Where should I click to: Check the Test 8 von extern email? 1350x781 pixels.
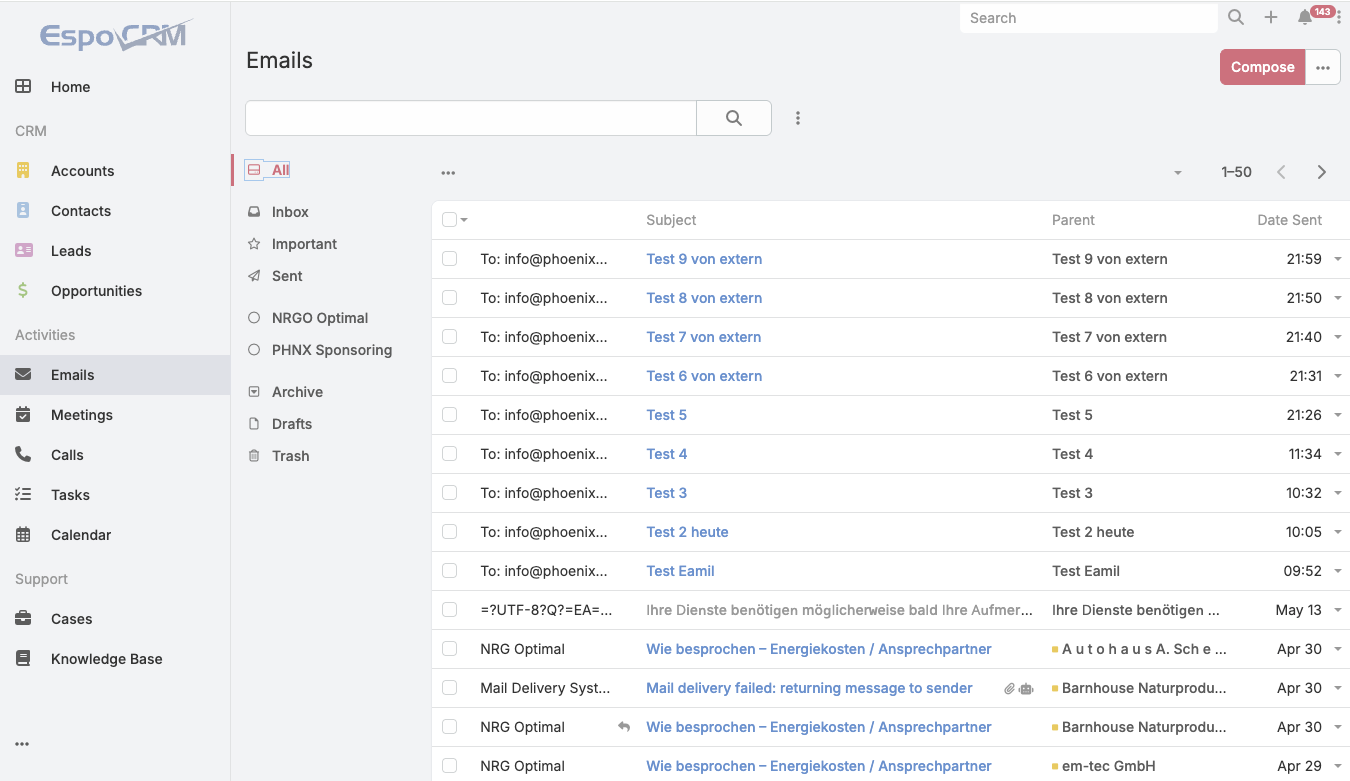(449, 298)
